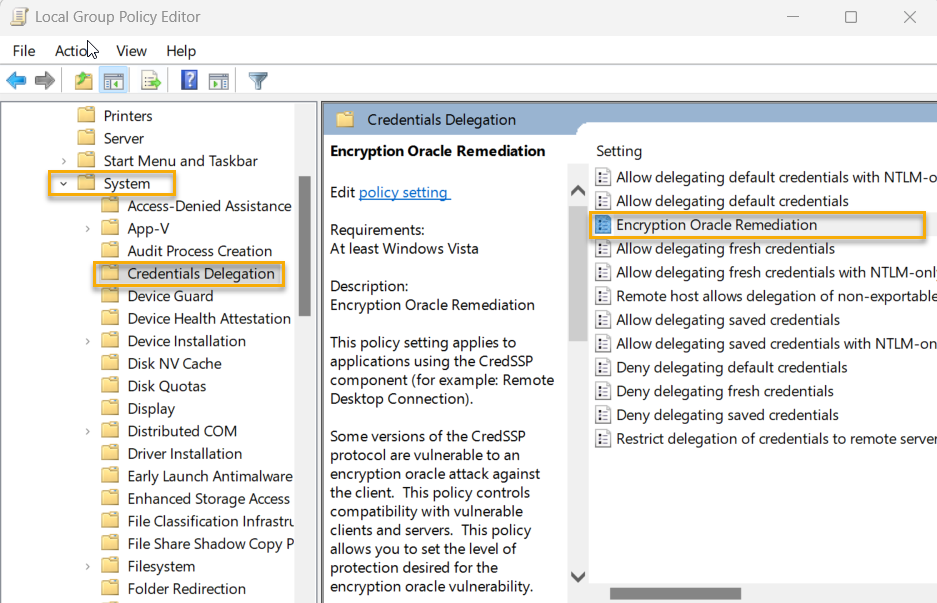
Task: Open Help using the question mark toolbar icon
Action: 189,80
